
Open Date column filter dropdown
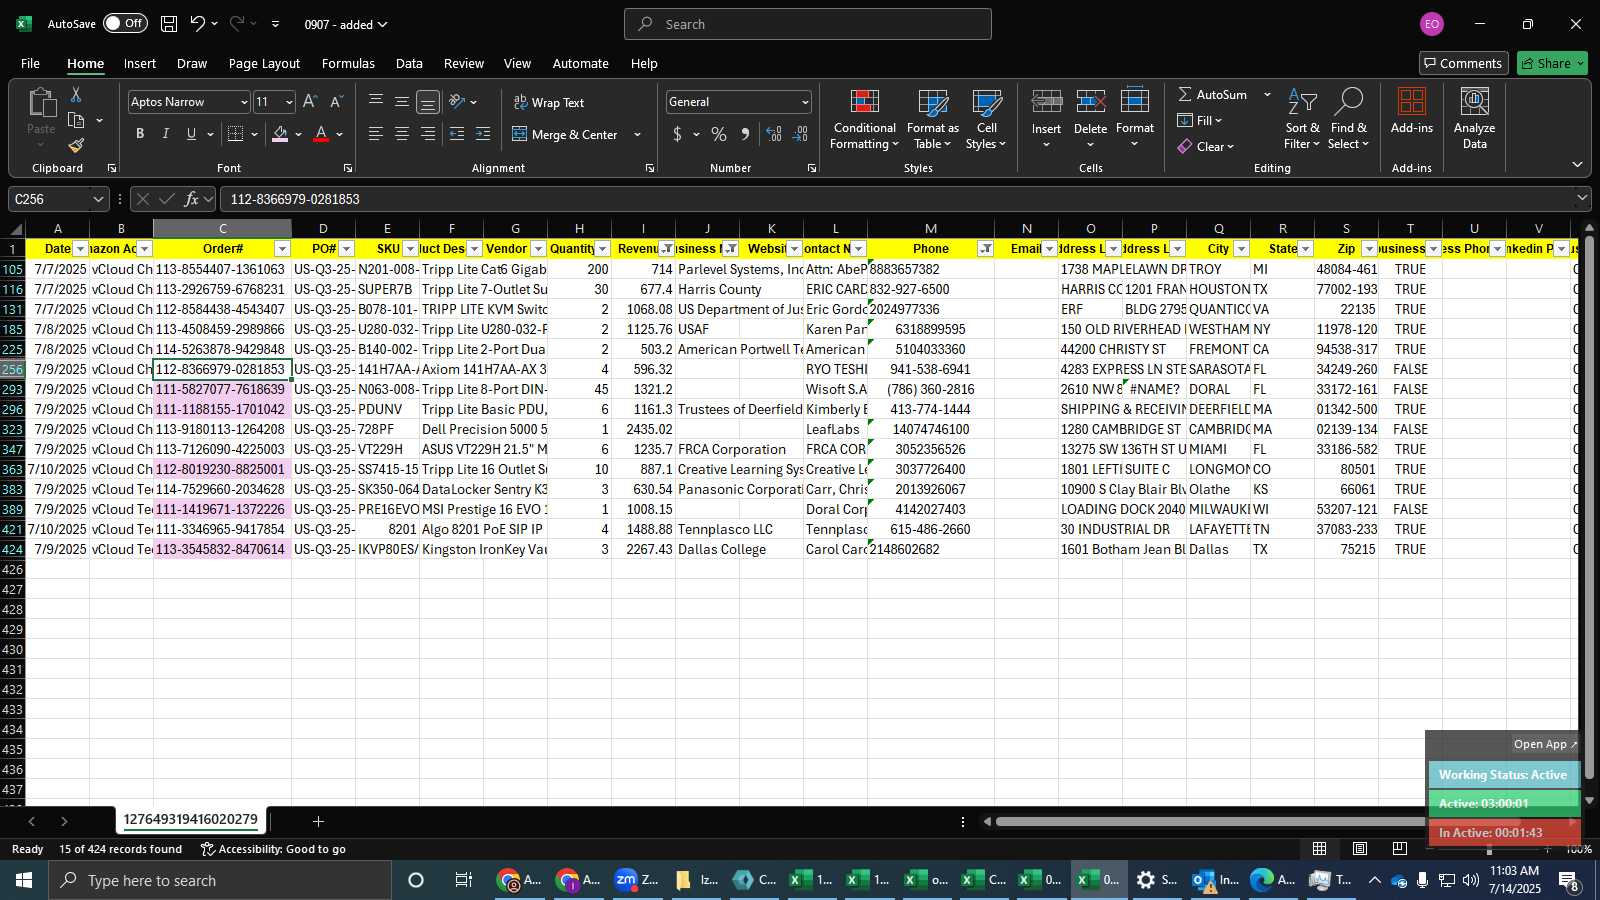(81, 249)
